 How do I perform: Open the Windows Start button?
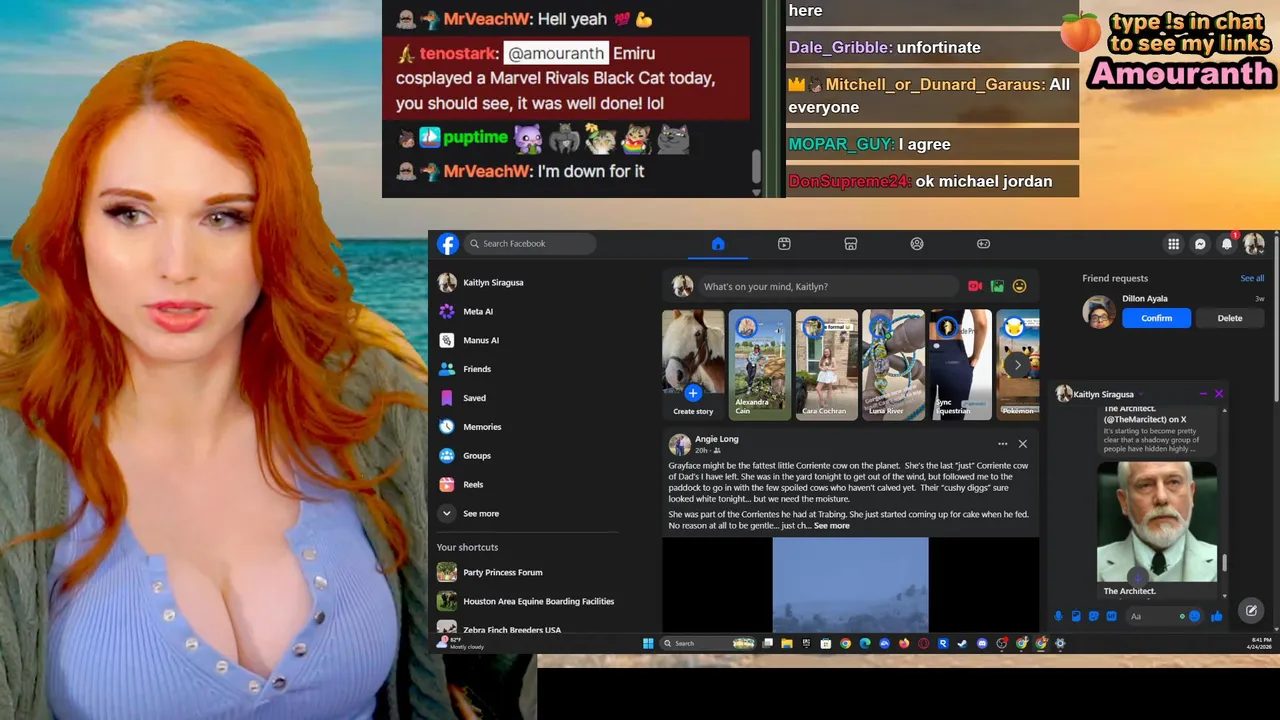(648, 644)
